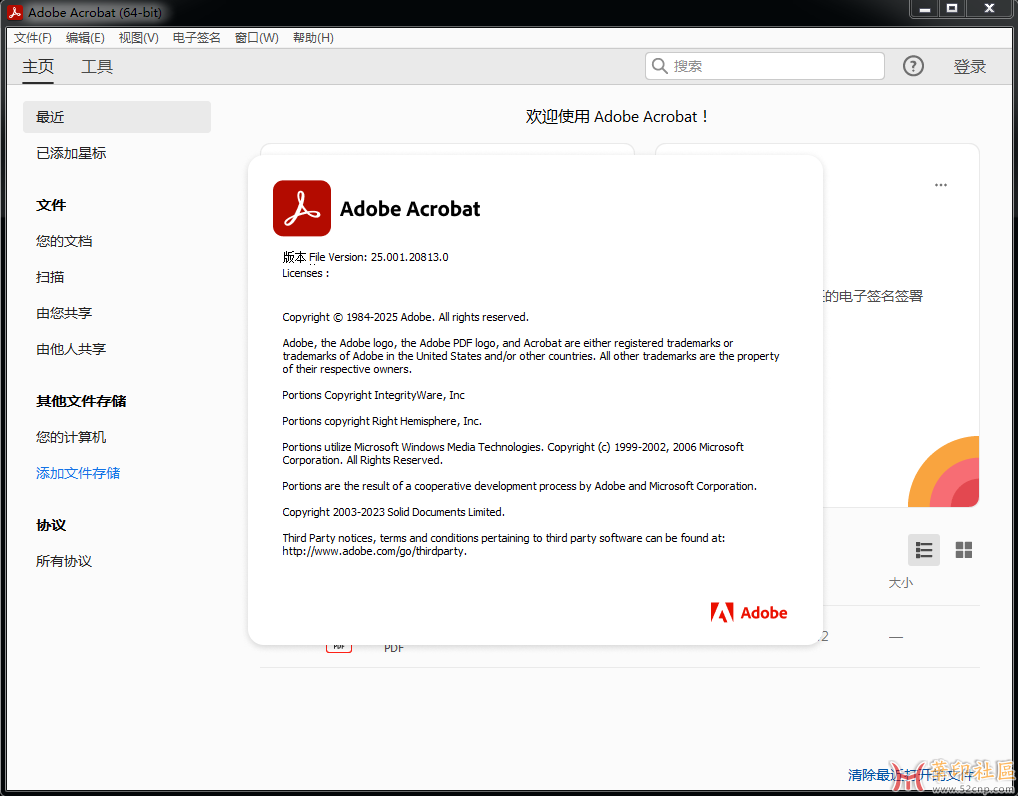Open the 文件(F) menu
Viewport: 1018px width, 796px height.
[x=33, y=38]
